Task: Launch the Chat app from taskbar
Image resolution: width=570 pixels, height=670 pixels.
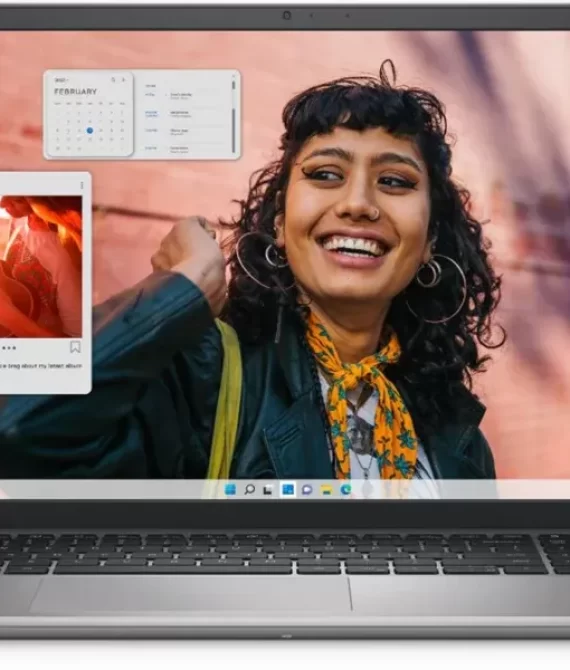Action: [x=307, y=490]
